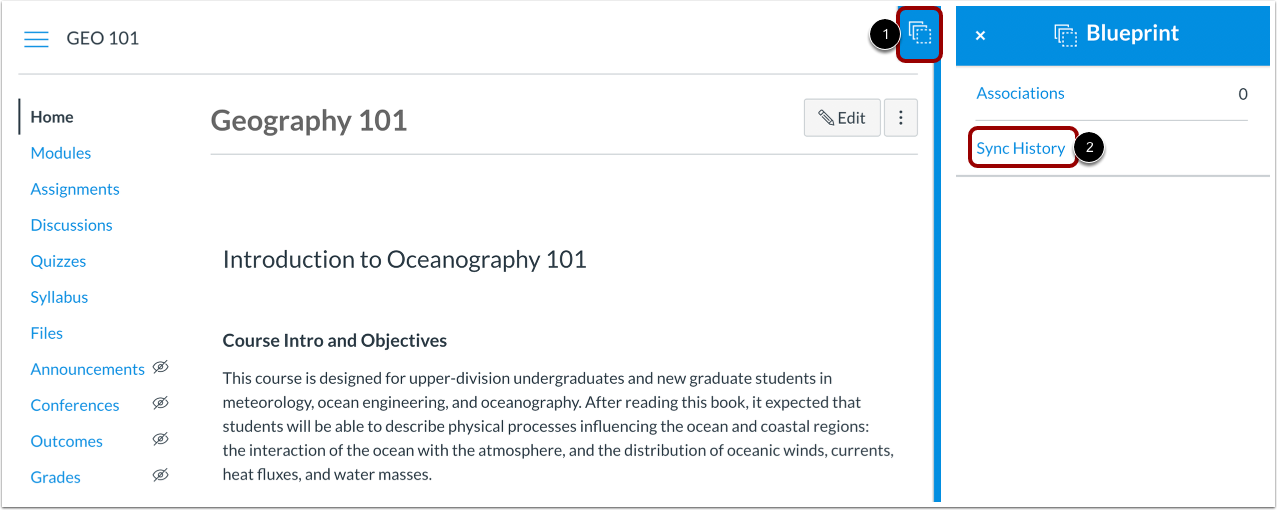Viewport: 1277px width, 510px height.
Task: Open the vertical three-dot options menu
Action: point(901,118)
